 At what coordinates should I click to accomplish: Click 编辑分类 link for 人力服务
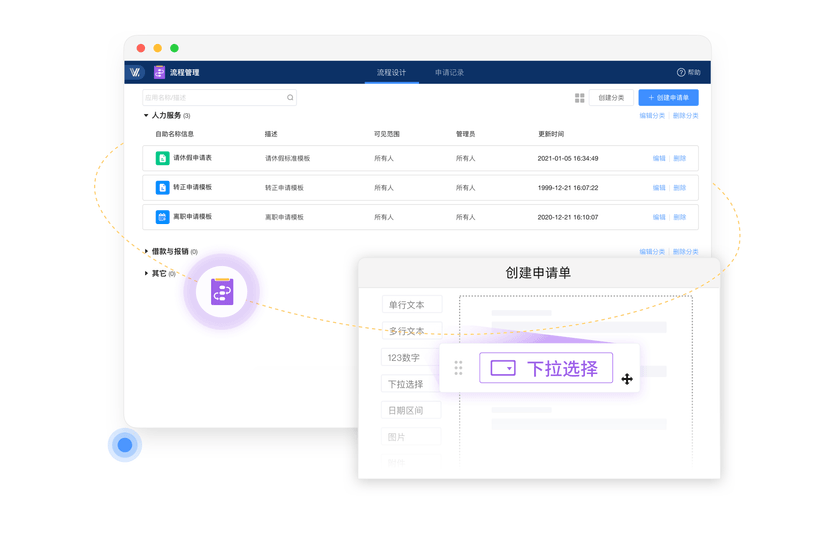652,116
